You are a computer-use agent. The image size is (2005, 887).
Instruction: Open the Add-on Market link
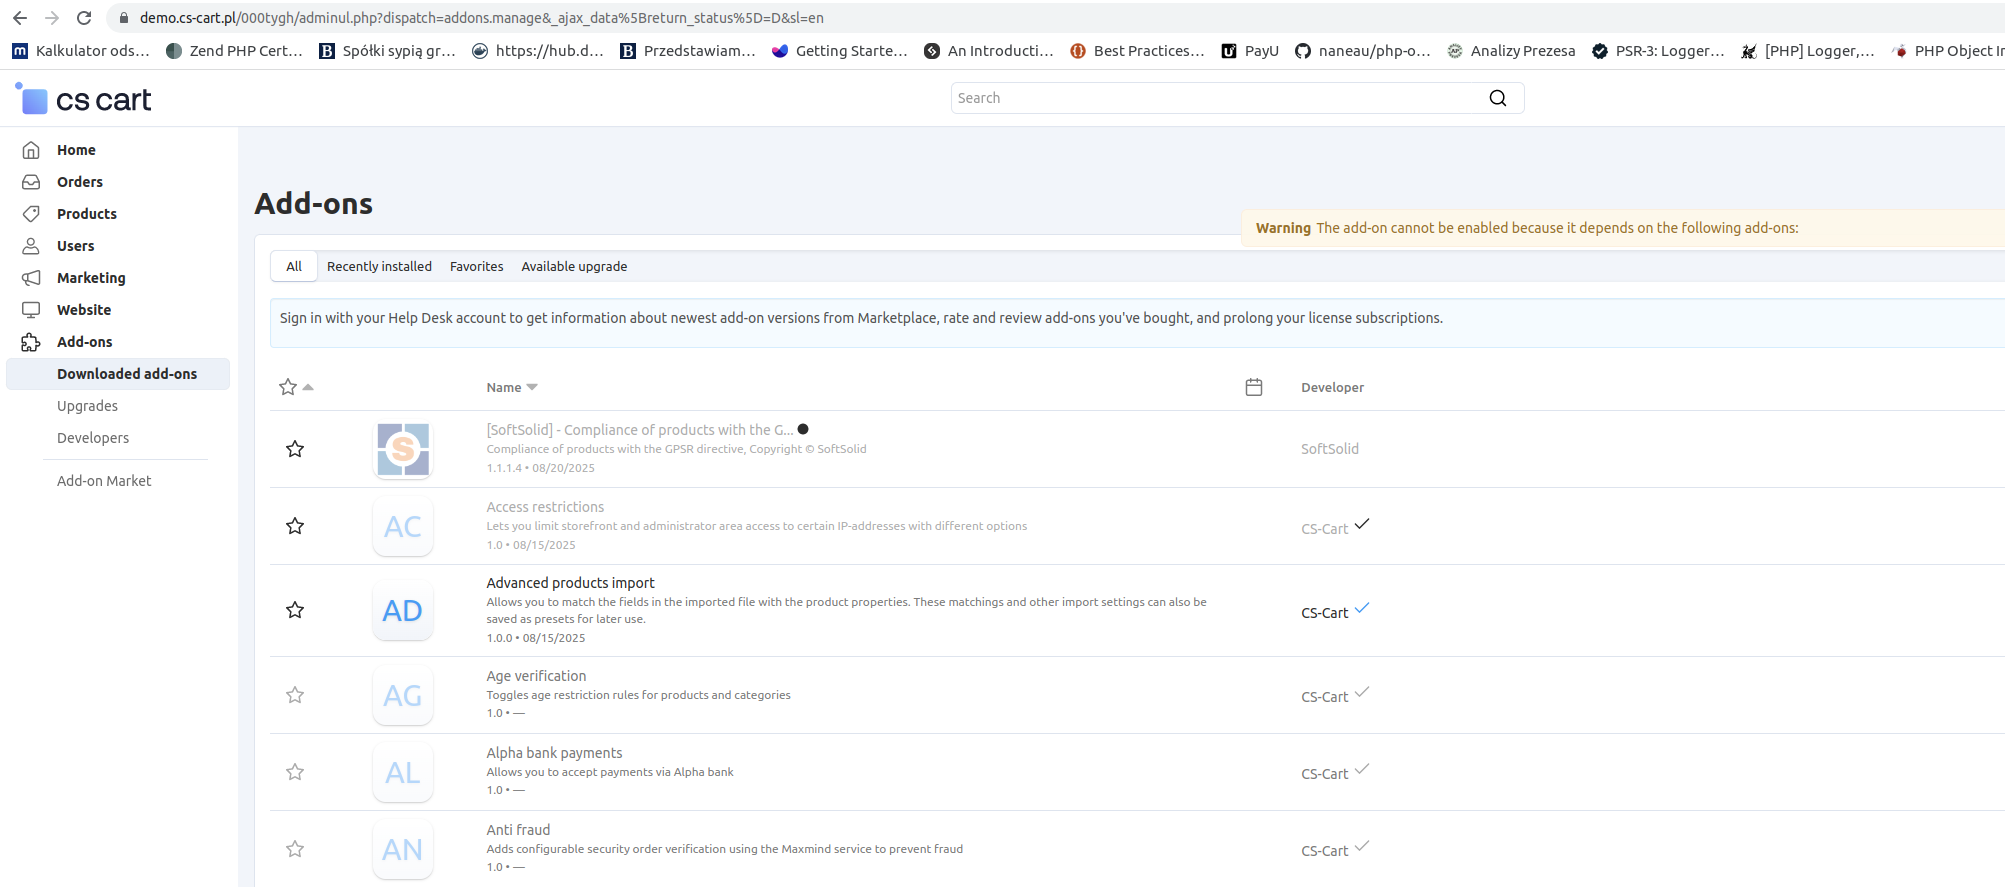tap(104, 481)
